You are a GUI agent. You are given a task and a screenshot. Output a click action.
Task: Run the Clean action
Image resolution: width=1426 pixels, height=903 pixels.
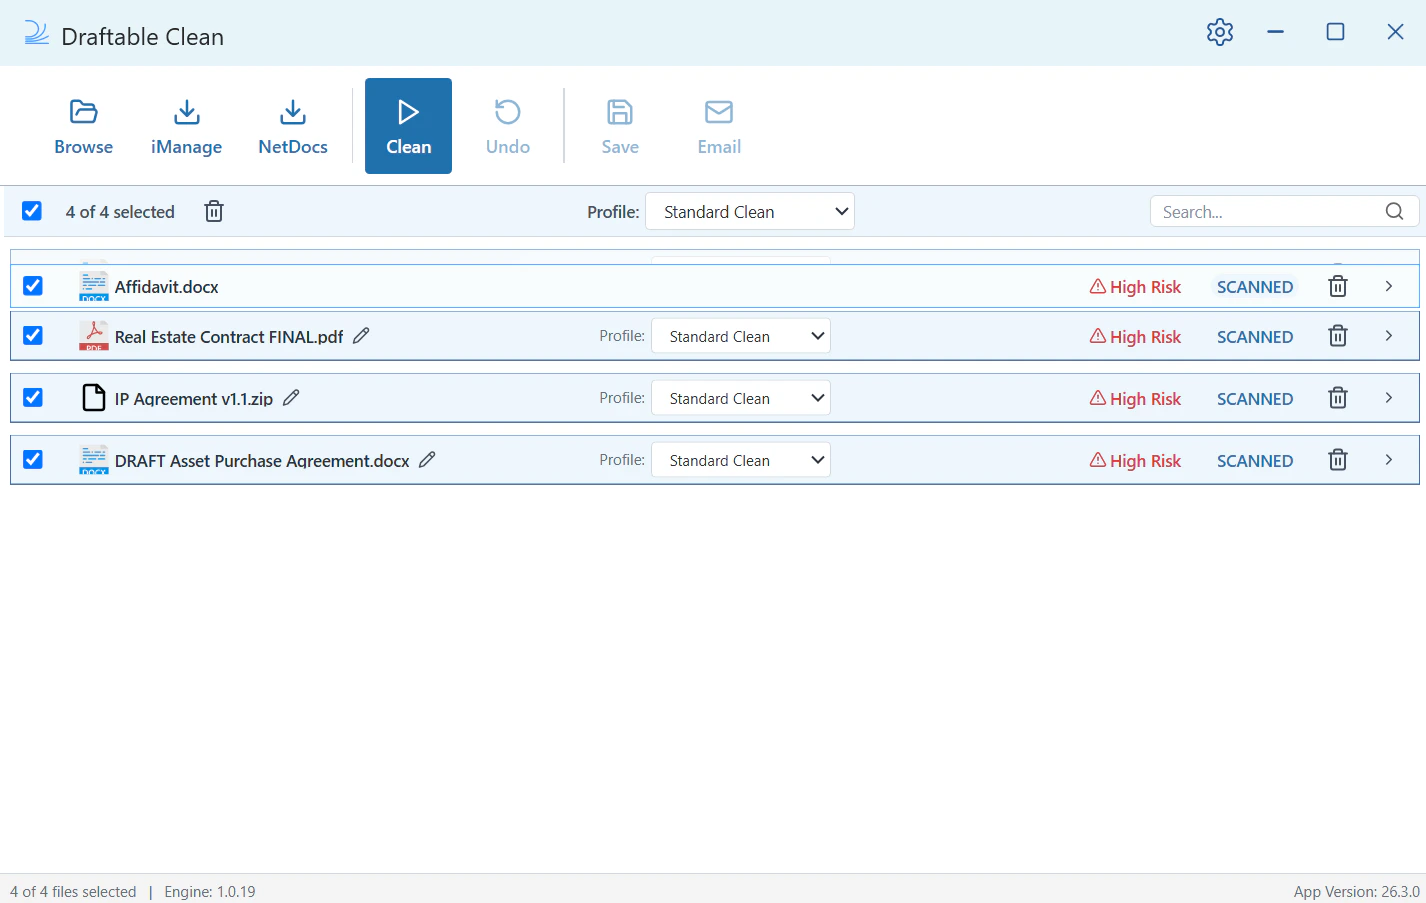(408, 127)
